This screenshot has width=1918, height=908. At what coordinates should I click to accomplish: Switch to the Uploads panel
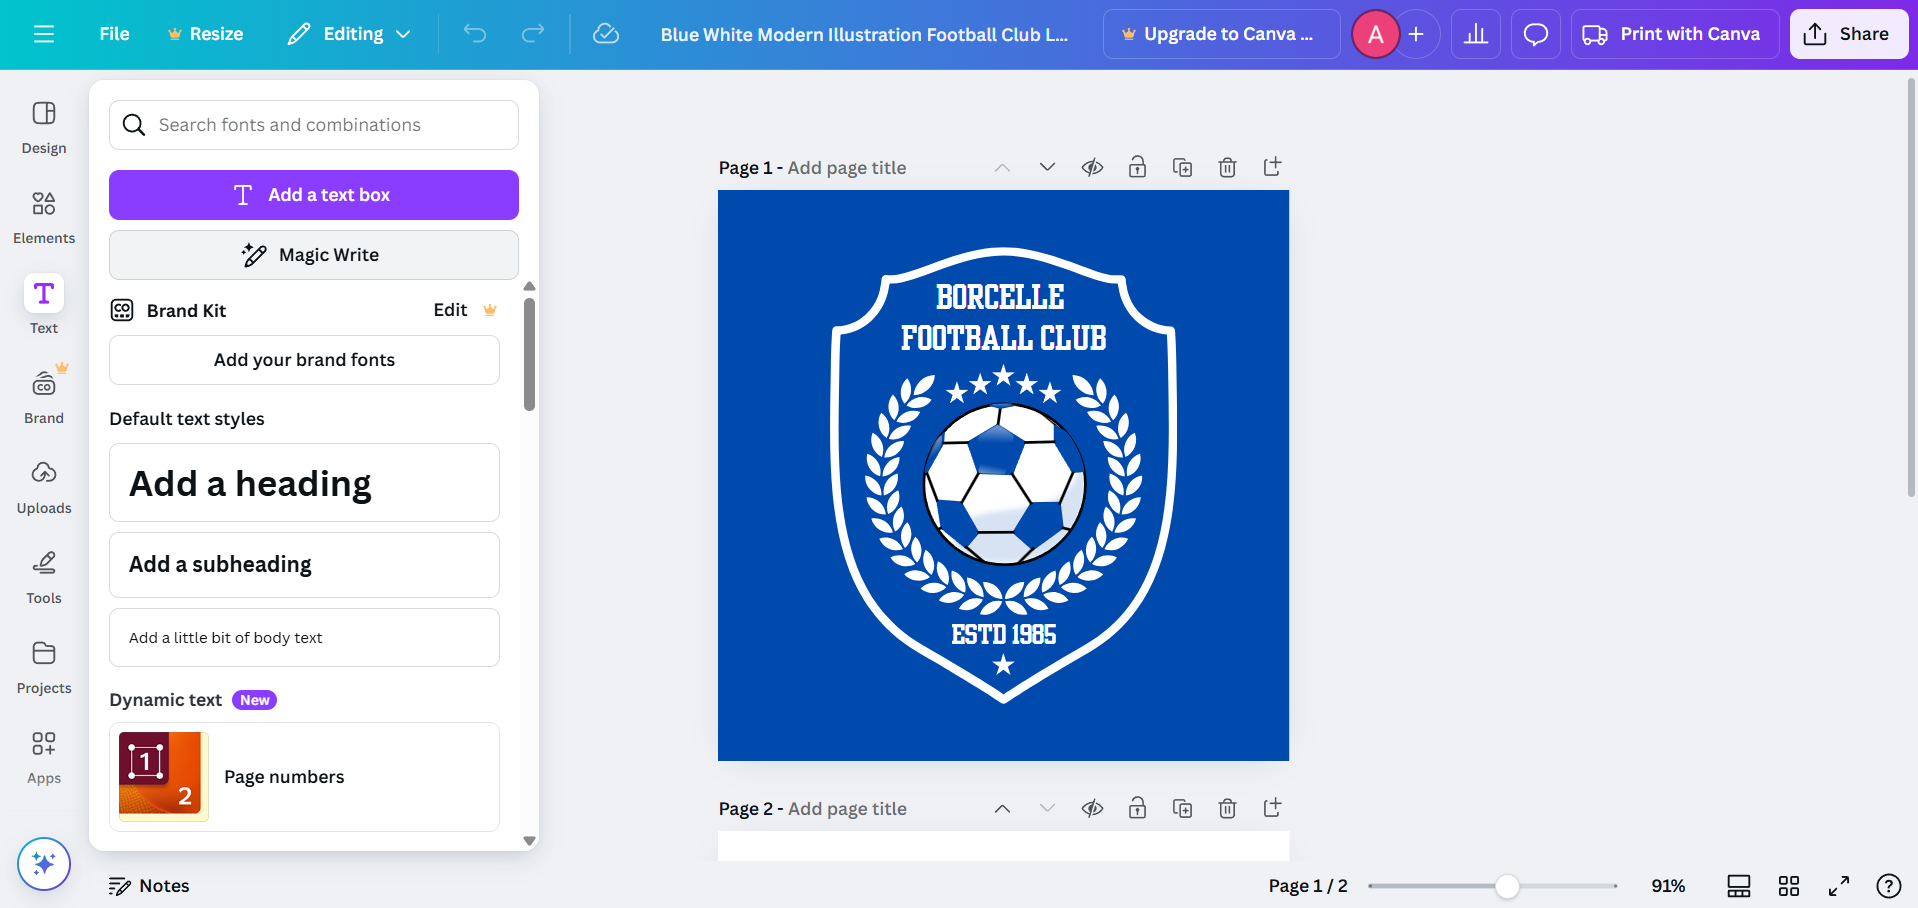tap(43, 485)
